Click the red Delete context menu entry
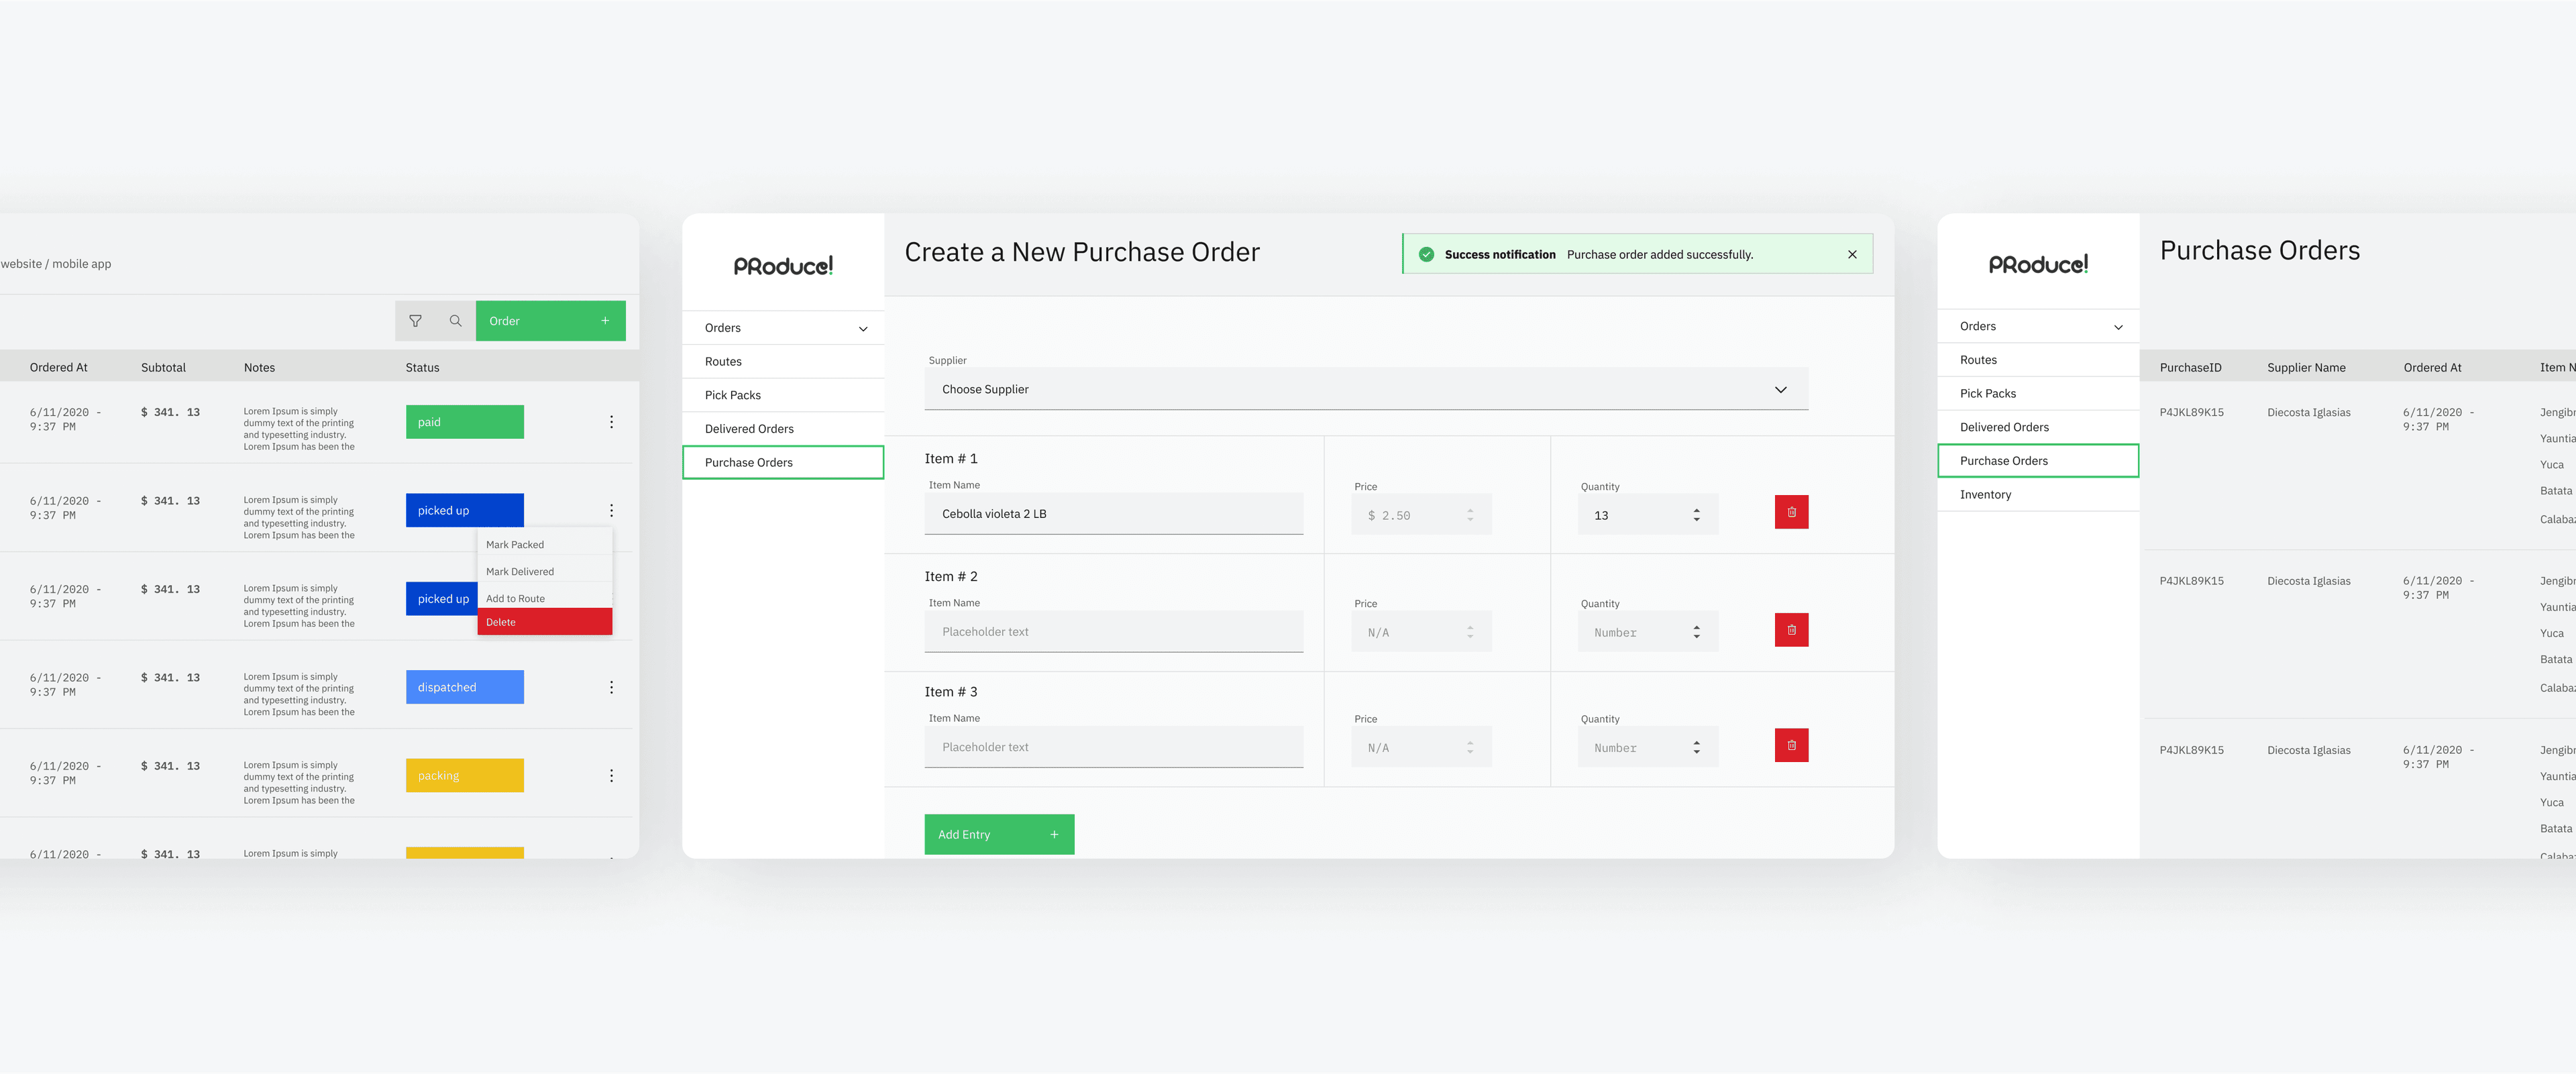 click(545, 622)
